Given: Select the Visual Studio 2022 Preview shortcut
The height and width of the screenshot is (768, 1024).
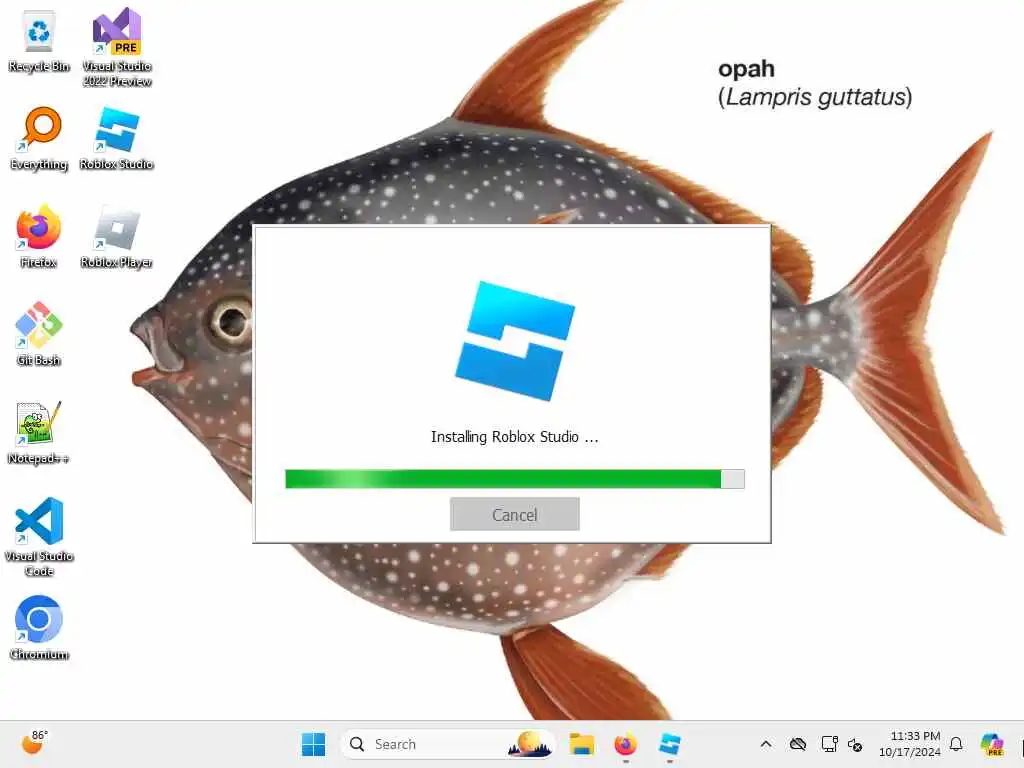Looking at the screenshot, I should tap(117, 47).
